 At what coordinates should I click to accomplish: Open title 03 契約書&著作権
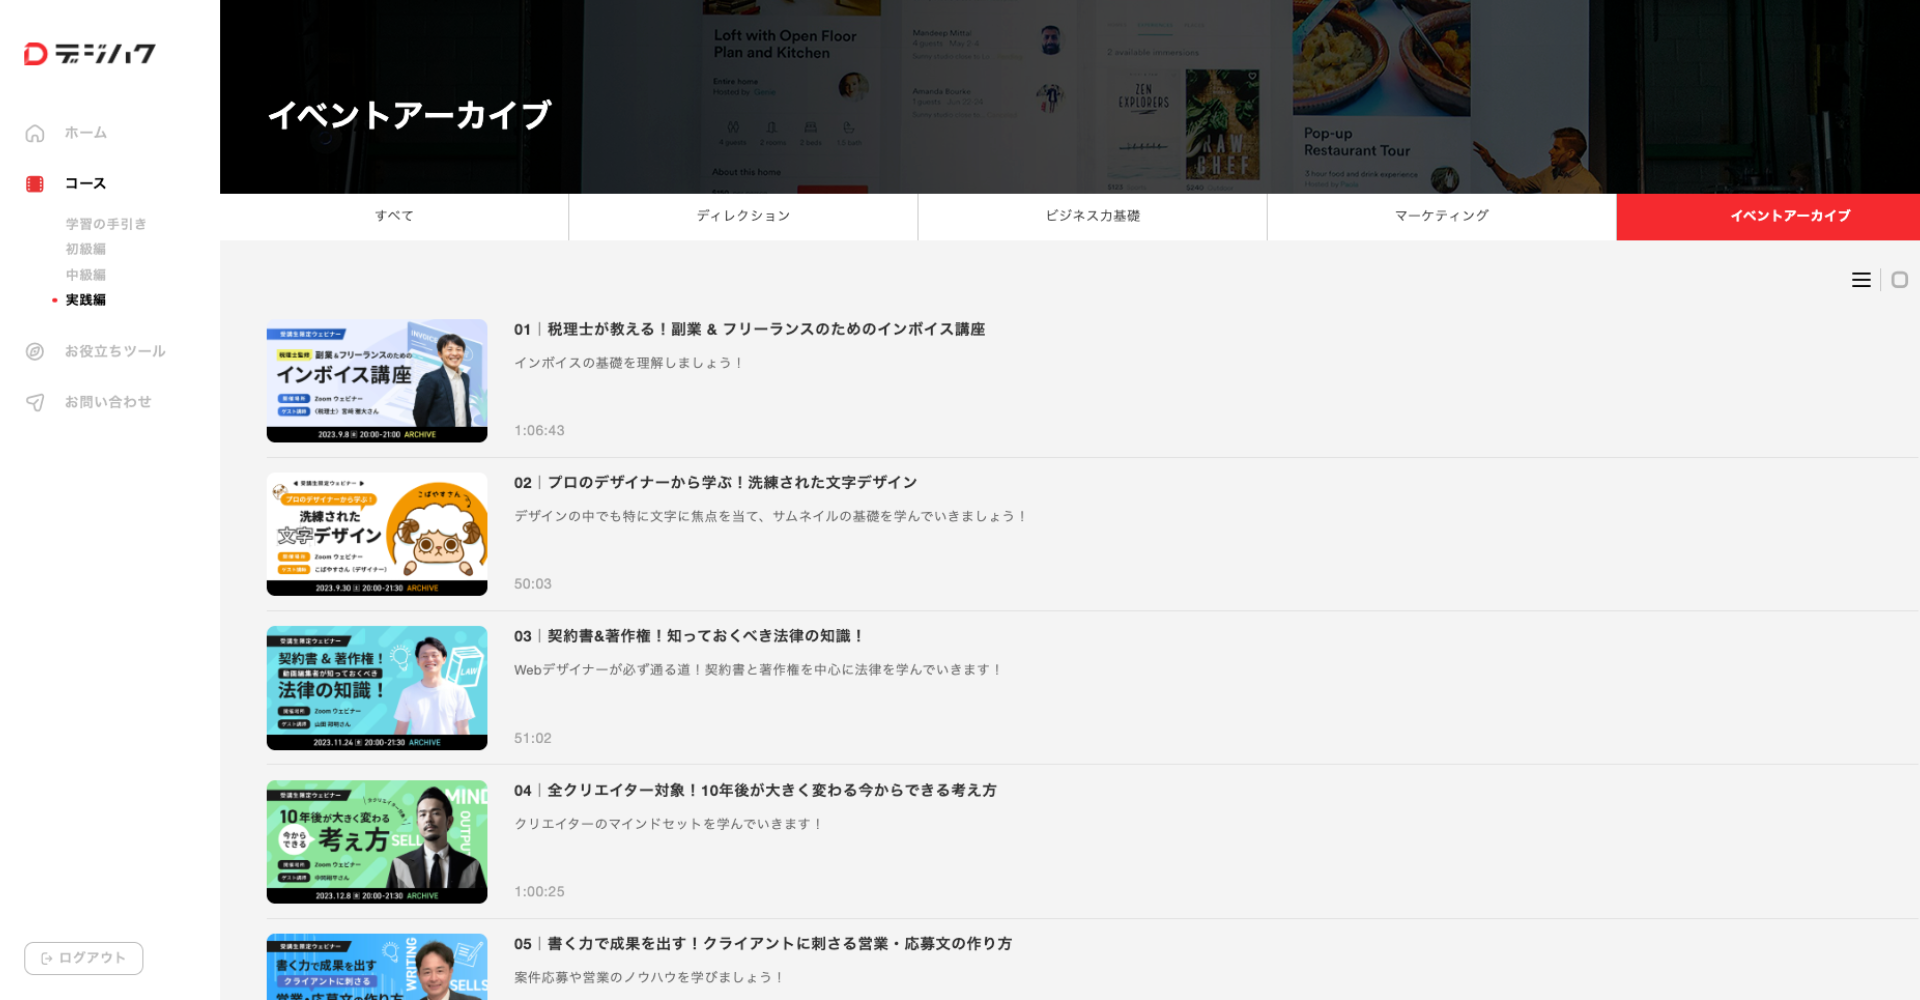689,636
